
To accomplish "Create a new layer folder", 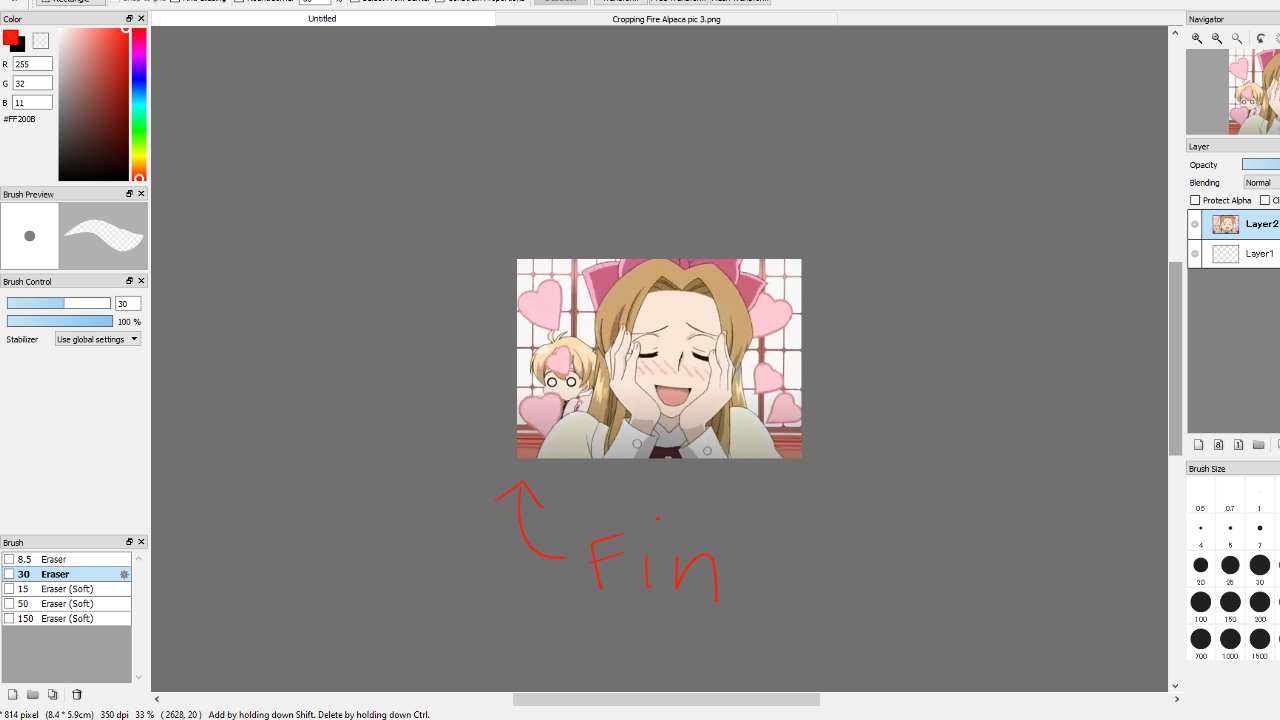I will point(1259,445).
